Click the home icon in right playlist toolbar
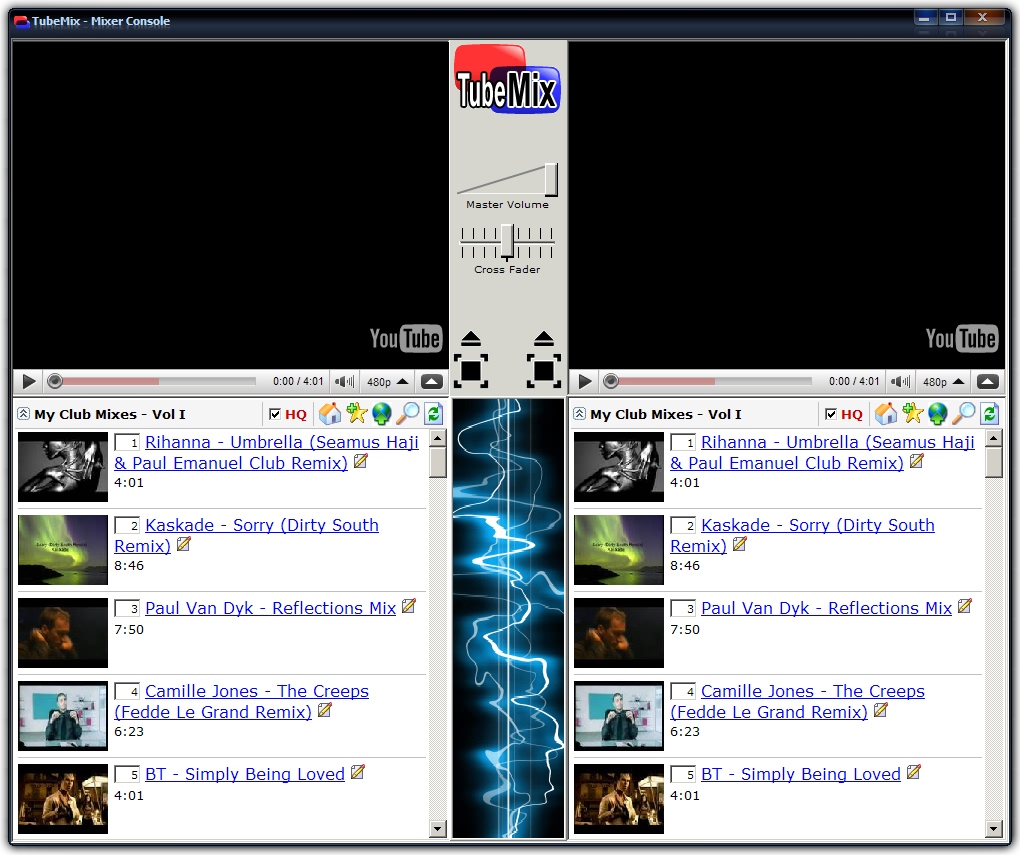The height and width of the screenshot is (856, 1020). [x=886, y=413]
